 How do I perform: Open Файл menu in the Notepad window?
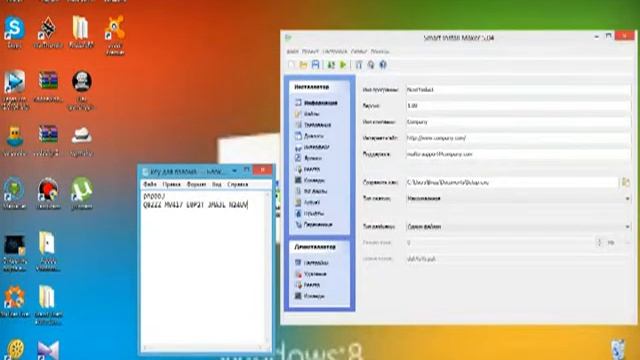(x=150, y=184)
